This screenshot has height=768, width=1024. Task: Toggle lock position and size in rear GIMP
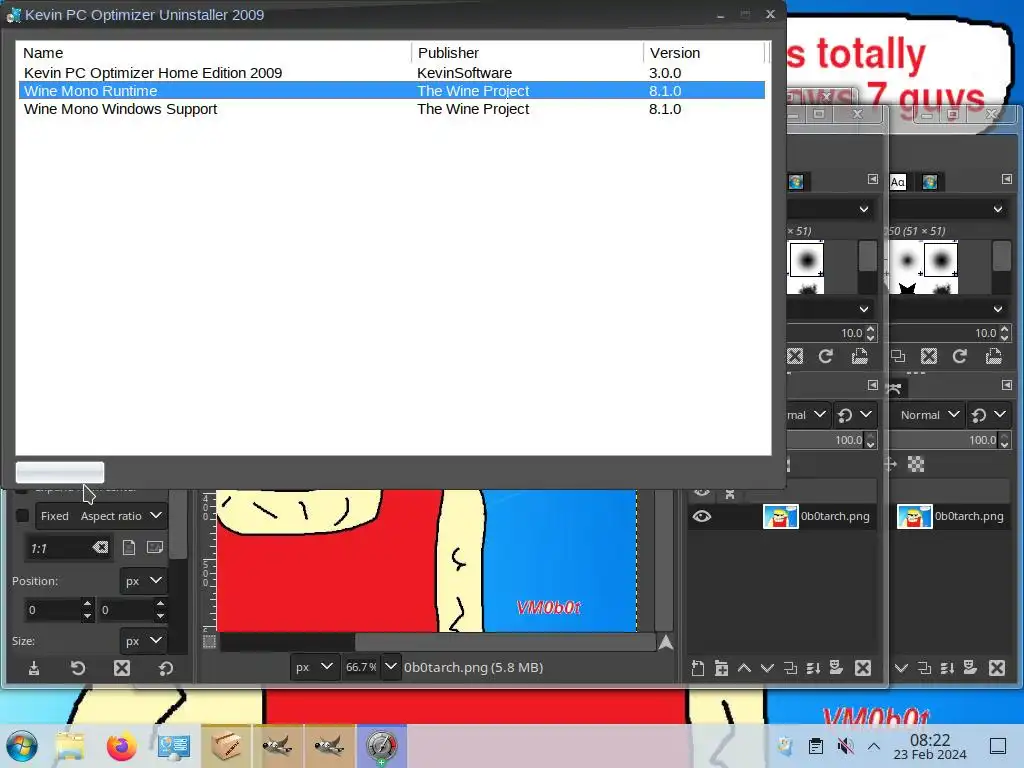click(891, 464)
